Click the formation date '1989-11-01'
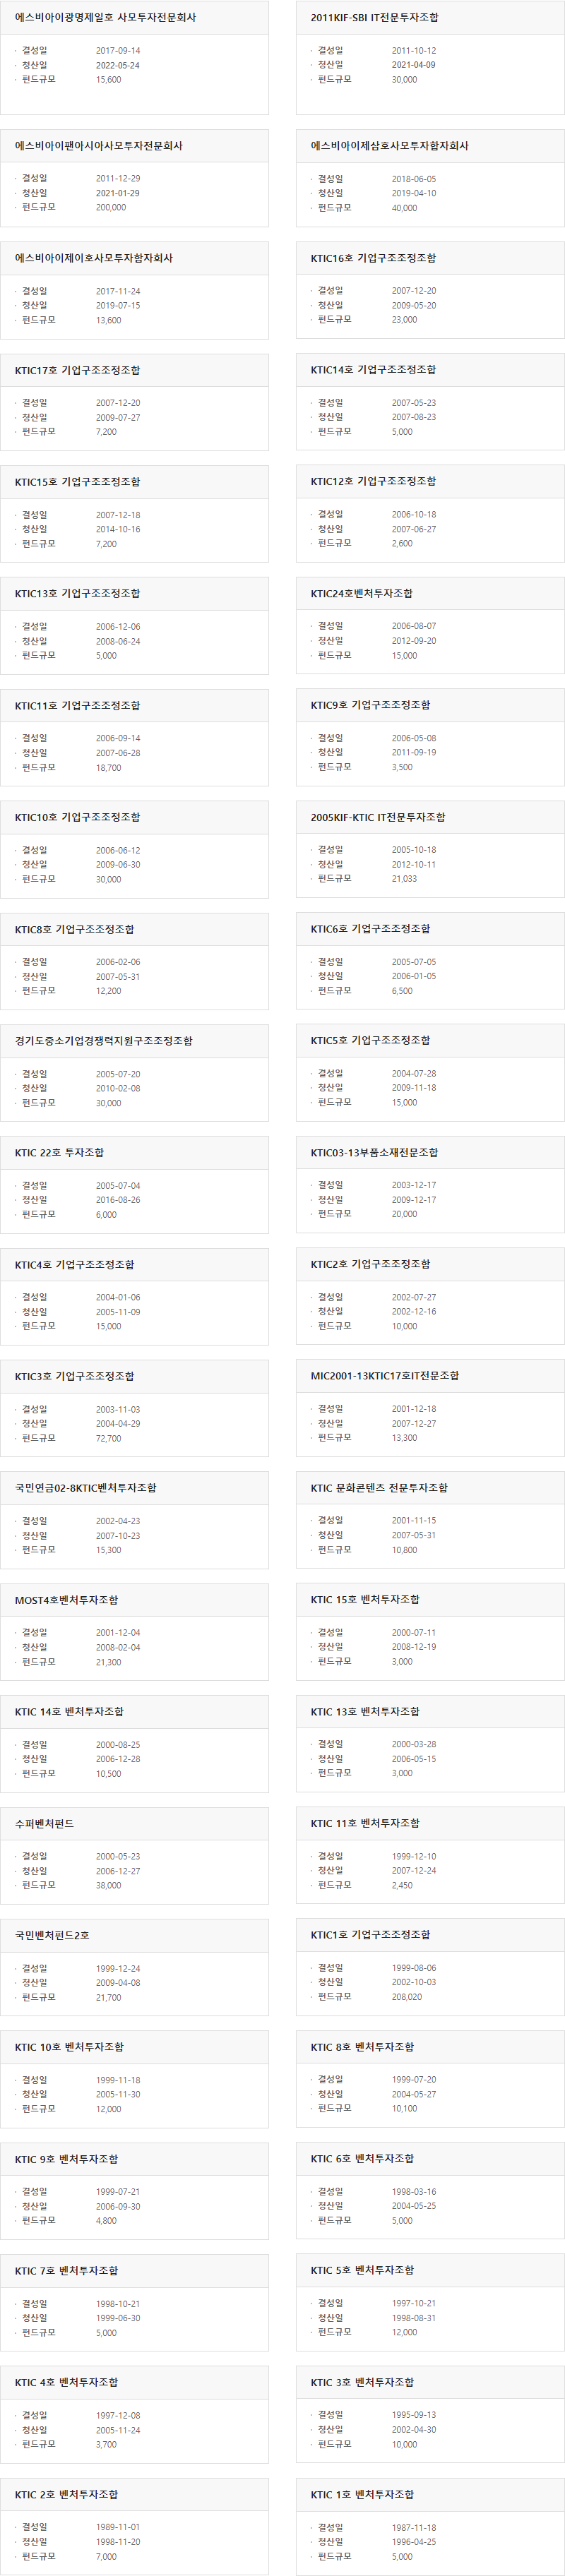The image size is (565, 2576). 118,2526
